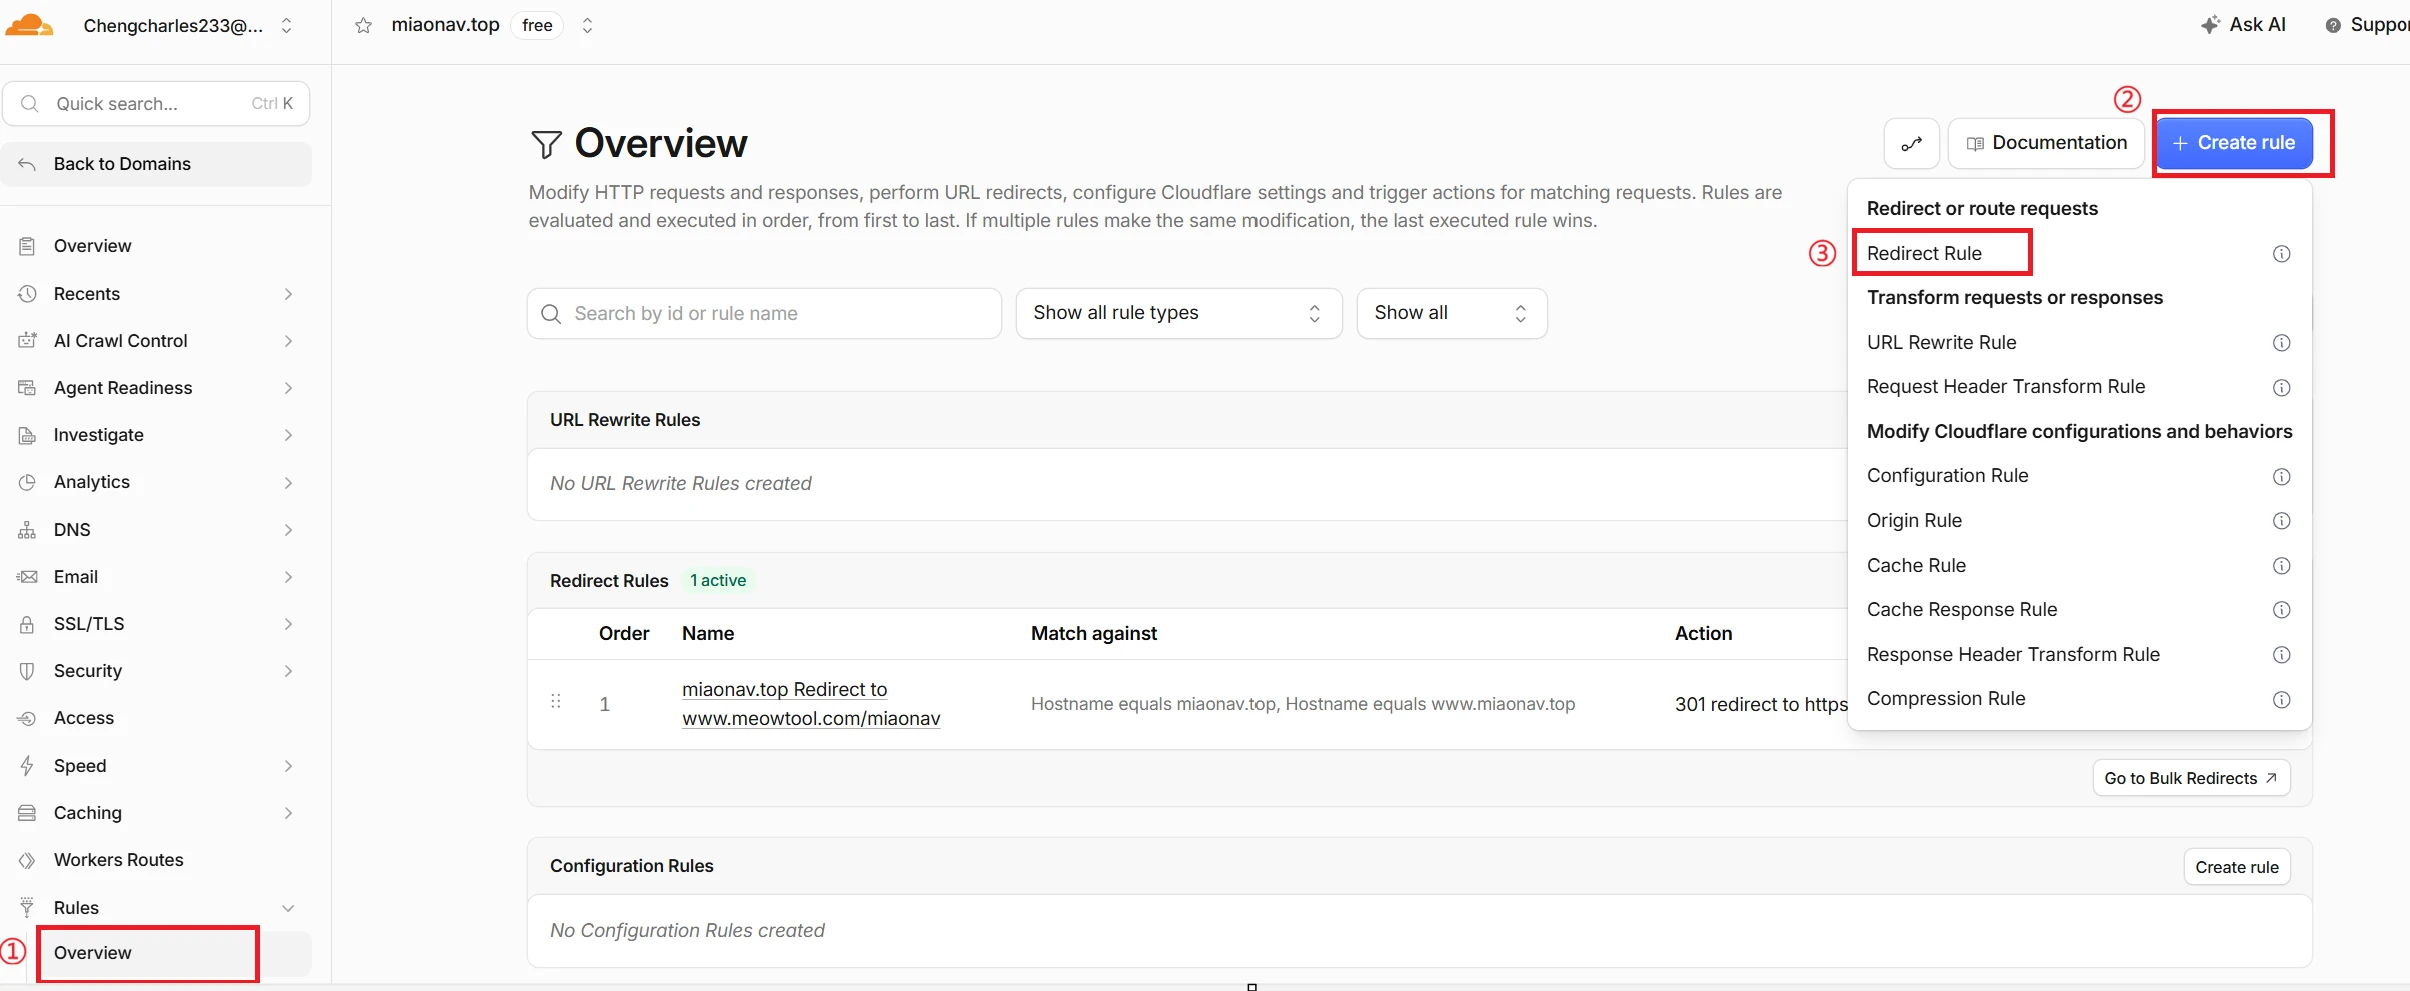
Task: Show info for Origin Rule
Action: [x=2281, y=521]
